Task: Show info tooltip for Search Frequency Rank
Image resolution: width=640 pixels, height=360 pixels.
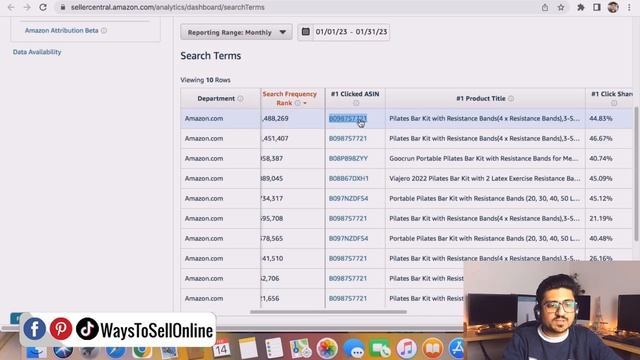Action: [298, 103]
